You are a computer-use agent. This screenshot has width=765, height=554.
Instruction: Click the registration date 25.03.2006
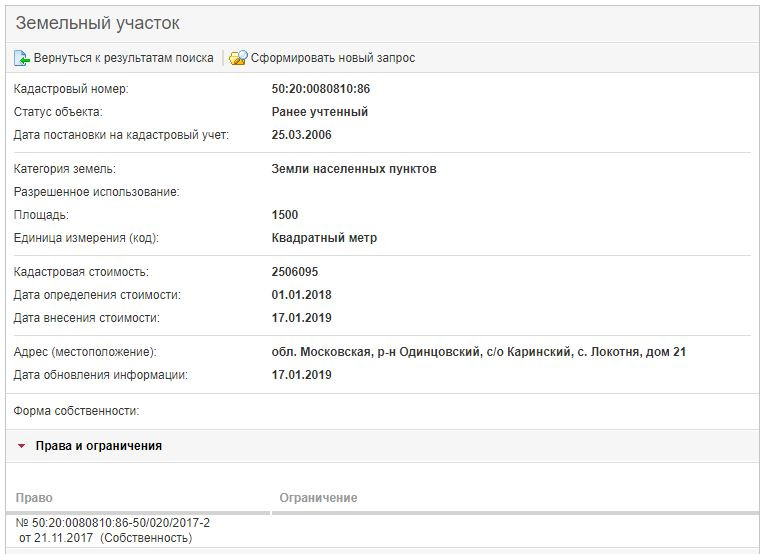pos(302,135)
